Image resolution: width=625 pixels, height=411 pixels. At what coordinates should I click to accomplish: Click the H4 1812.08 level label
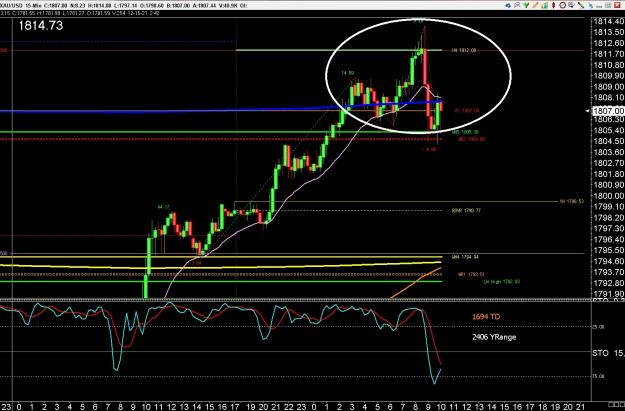464,50
